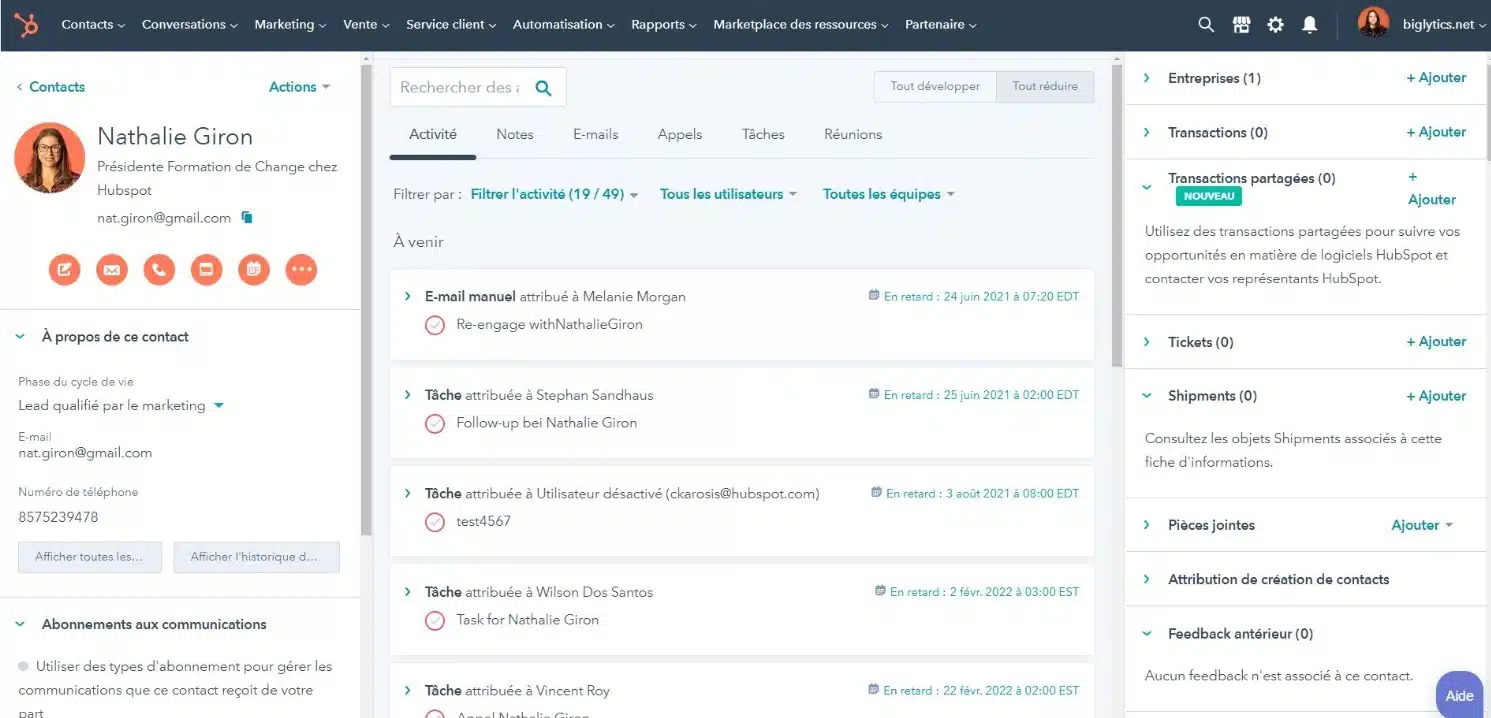Click '+ Ajouter' next to Entreprises (1)

click(1436, 78)
